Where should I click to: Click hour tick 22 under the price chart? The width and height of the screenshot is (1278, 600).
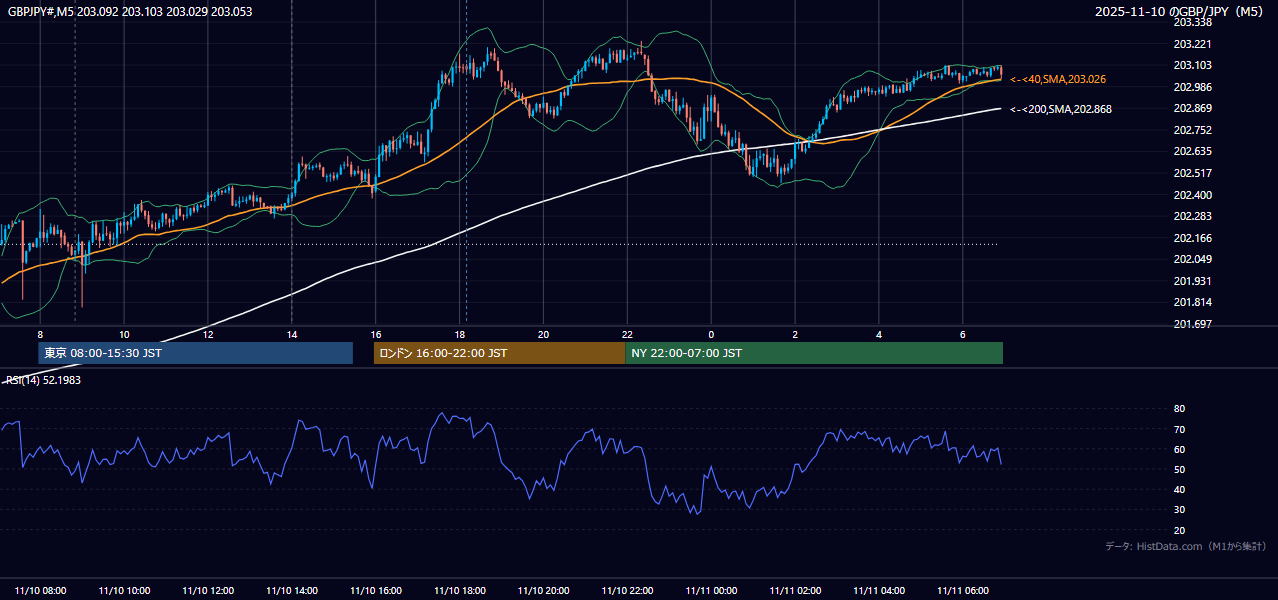coord(627,334)
